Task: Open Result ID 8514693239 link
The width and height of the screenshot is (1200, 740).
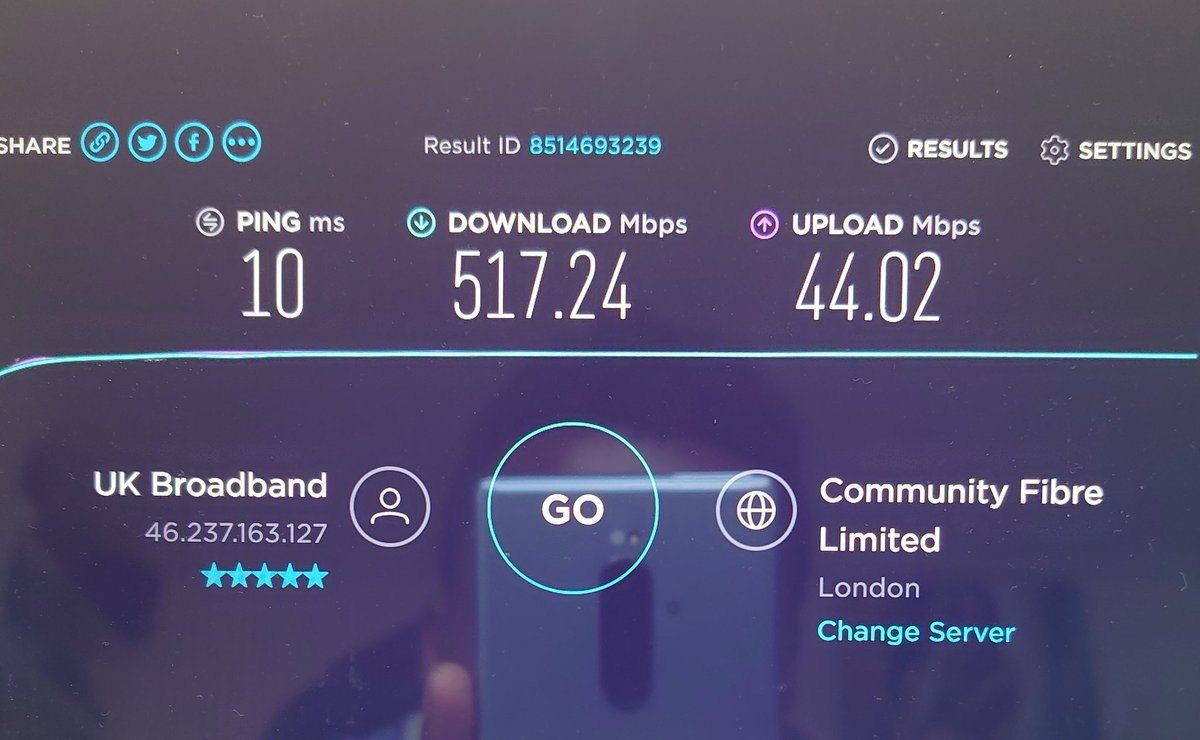Action: pyautogui.click(x=595, y=146)
